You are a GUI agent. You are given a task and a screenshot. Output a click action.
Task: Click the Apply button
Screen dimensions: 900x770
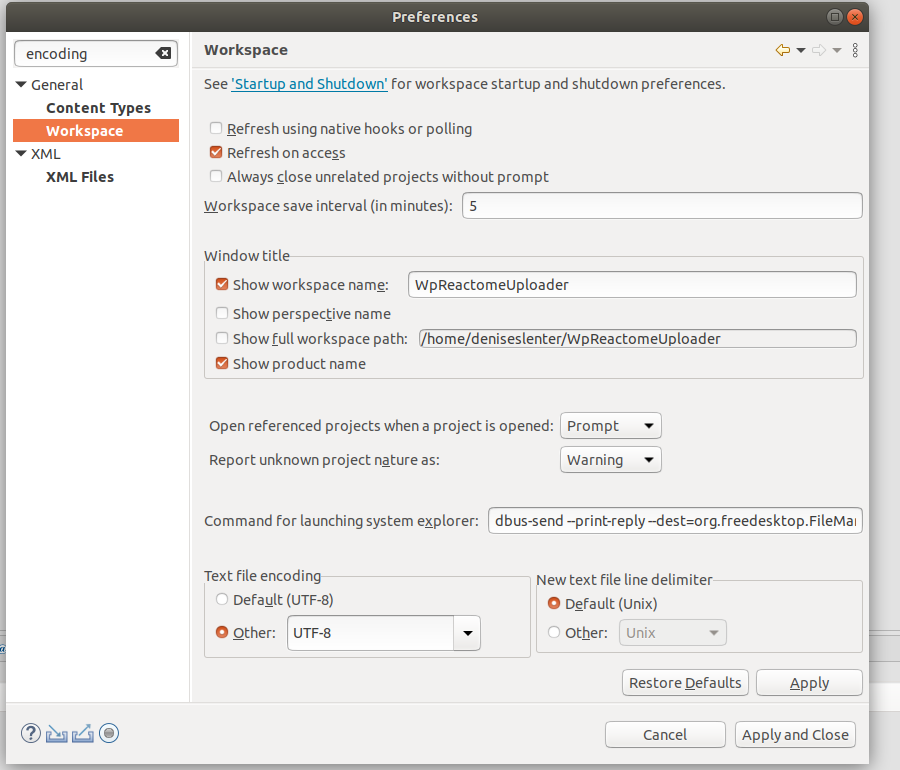click(809, 683)
